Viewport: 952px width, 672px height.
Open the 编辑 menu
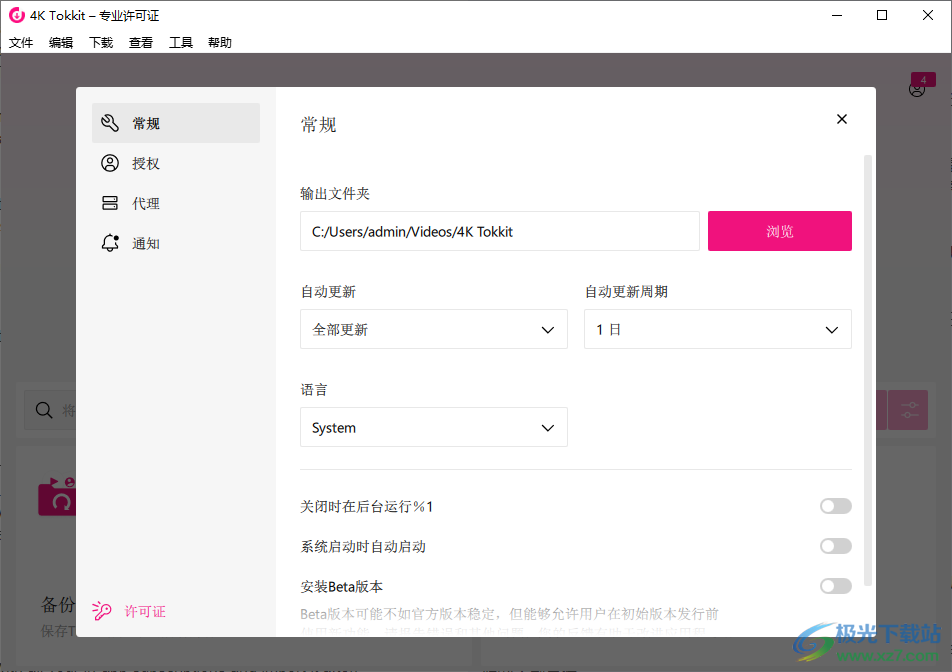[61, 42]
